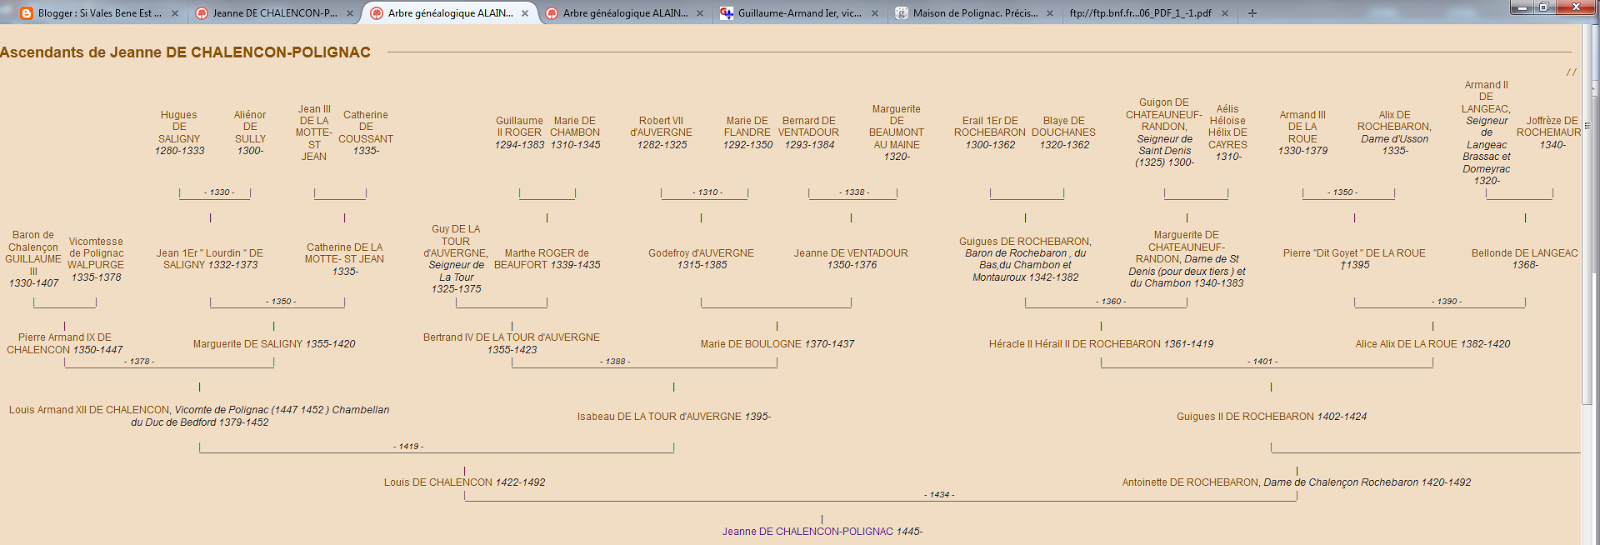1600x545 pixels.
Task: Open Louis Armand XII DE CHALENCON link
Action: (x=199, y=416)
